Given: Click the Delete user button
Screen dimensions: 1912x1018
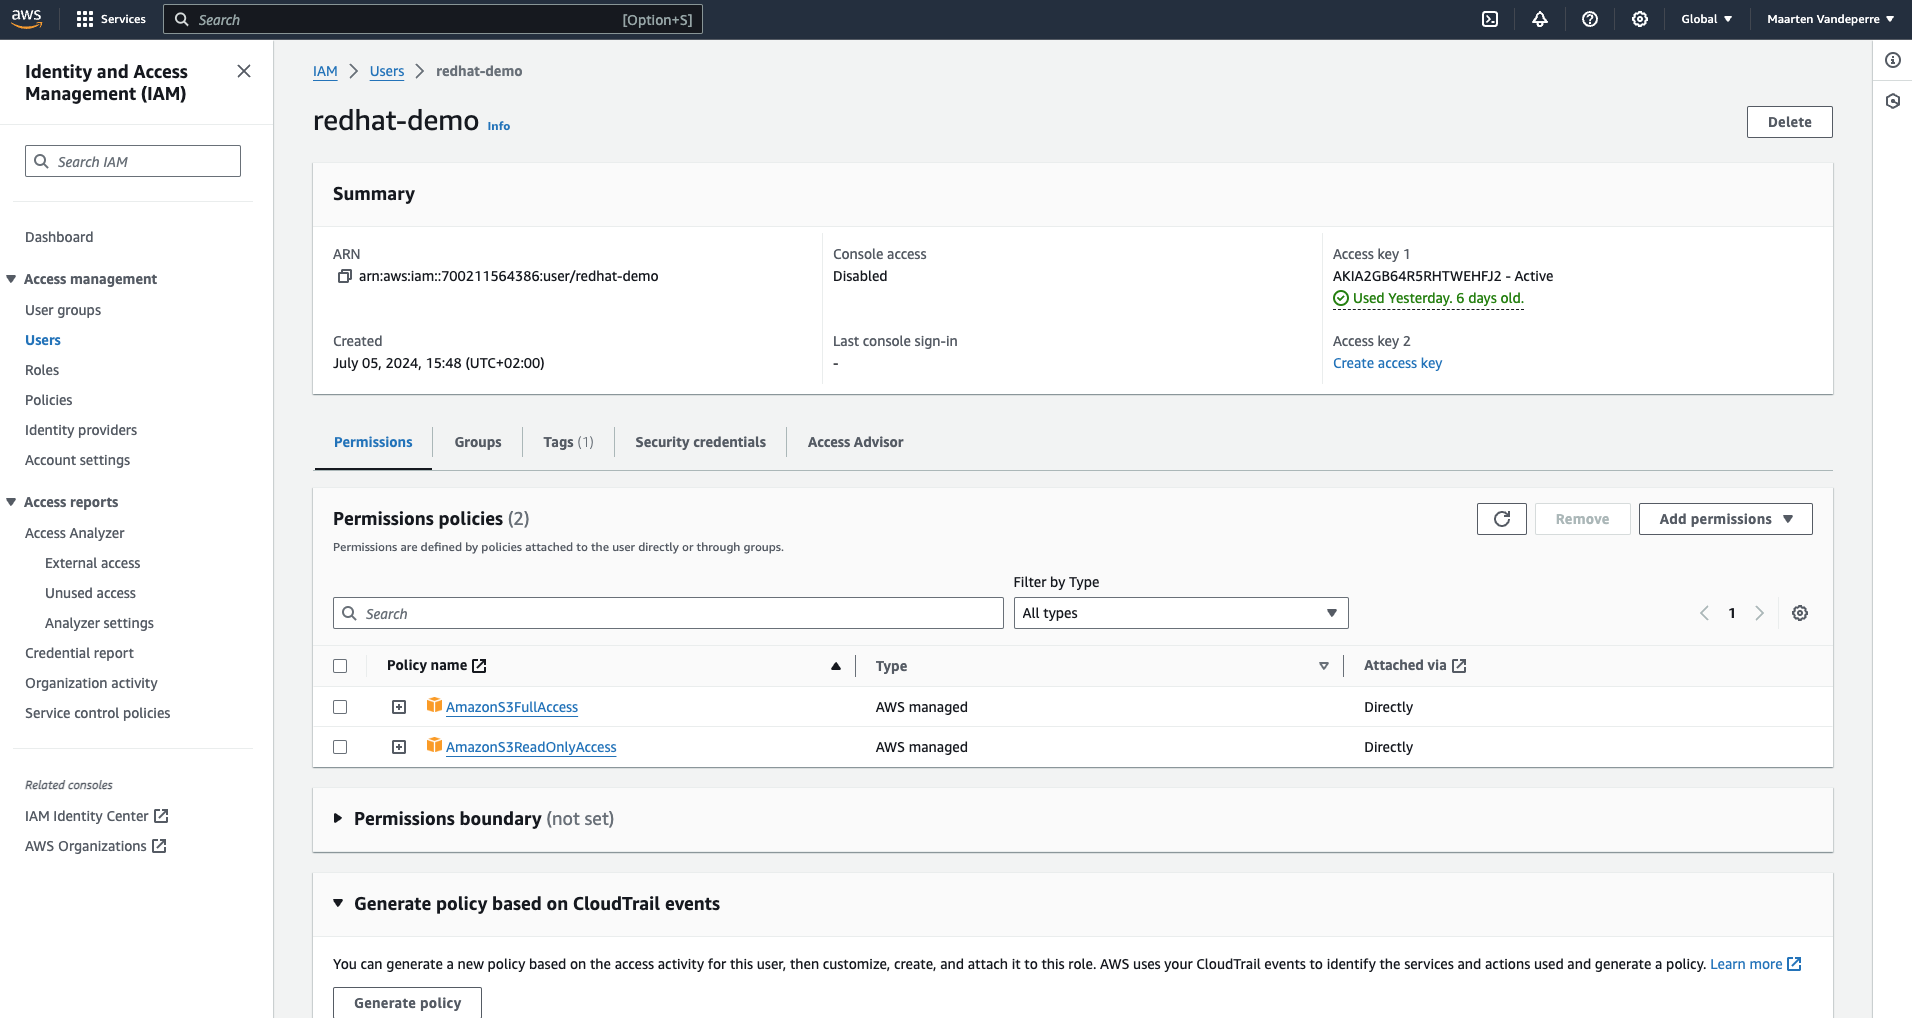Looking at the screenshot, I should (1790, 122).
